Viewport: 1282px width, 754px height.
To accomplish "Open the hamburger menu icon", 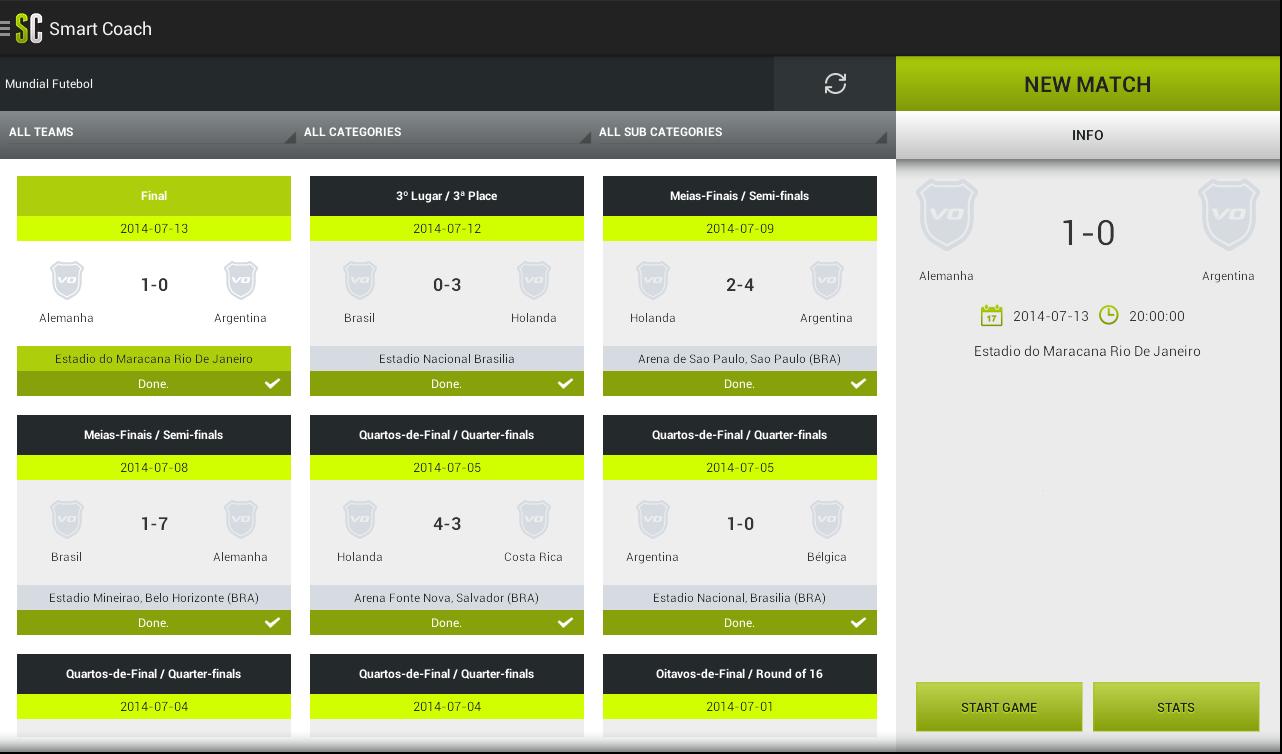I will [x=8, y=28].
